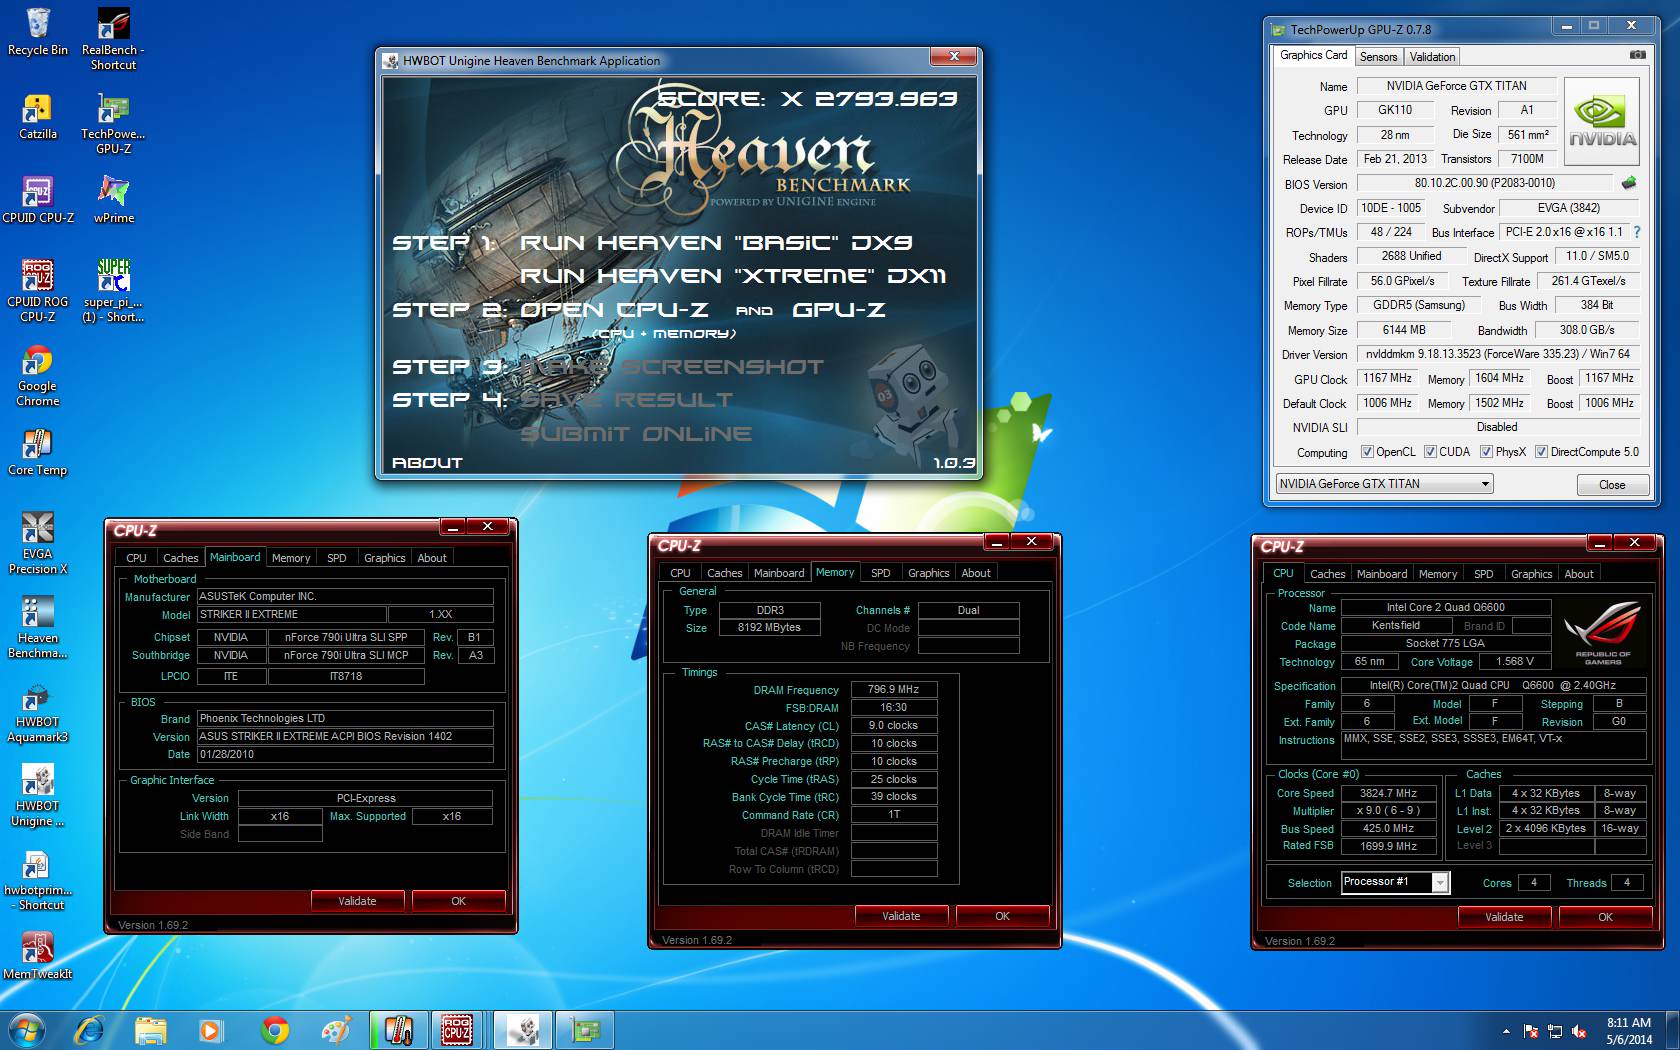
Task: Click Validate in the ROG CPU-Z processor window
Action: click(1504, 917)
